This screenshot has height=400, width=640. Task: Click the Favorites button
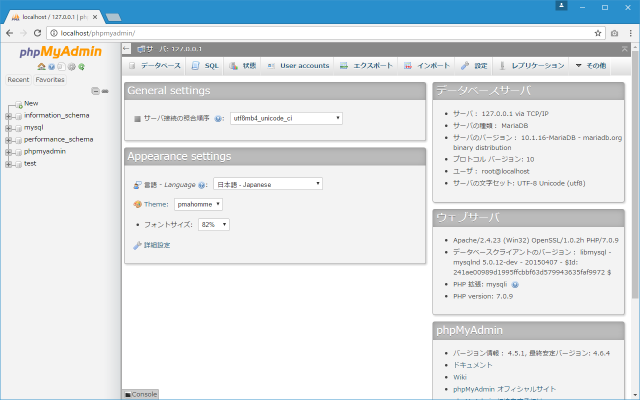[x=50, y=80]
